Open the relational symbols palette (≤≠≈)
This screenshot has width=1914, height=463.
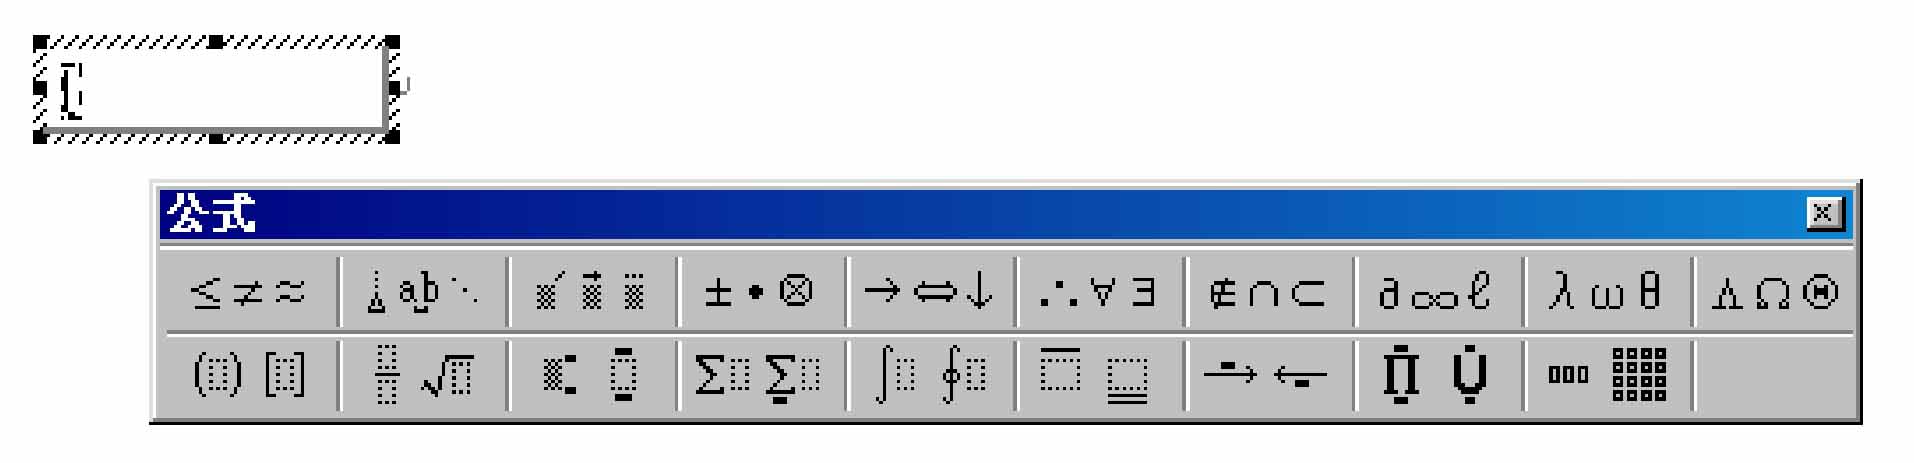click(x=249, y=292)
